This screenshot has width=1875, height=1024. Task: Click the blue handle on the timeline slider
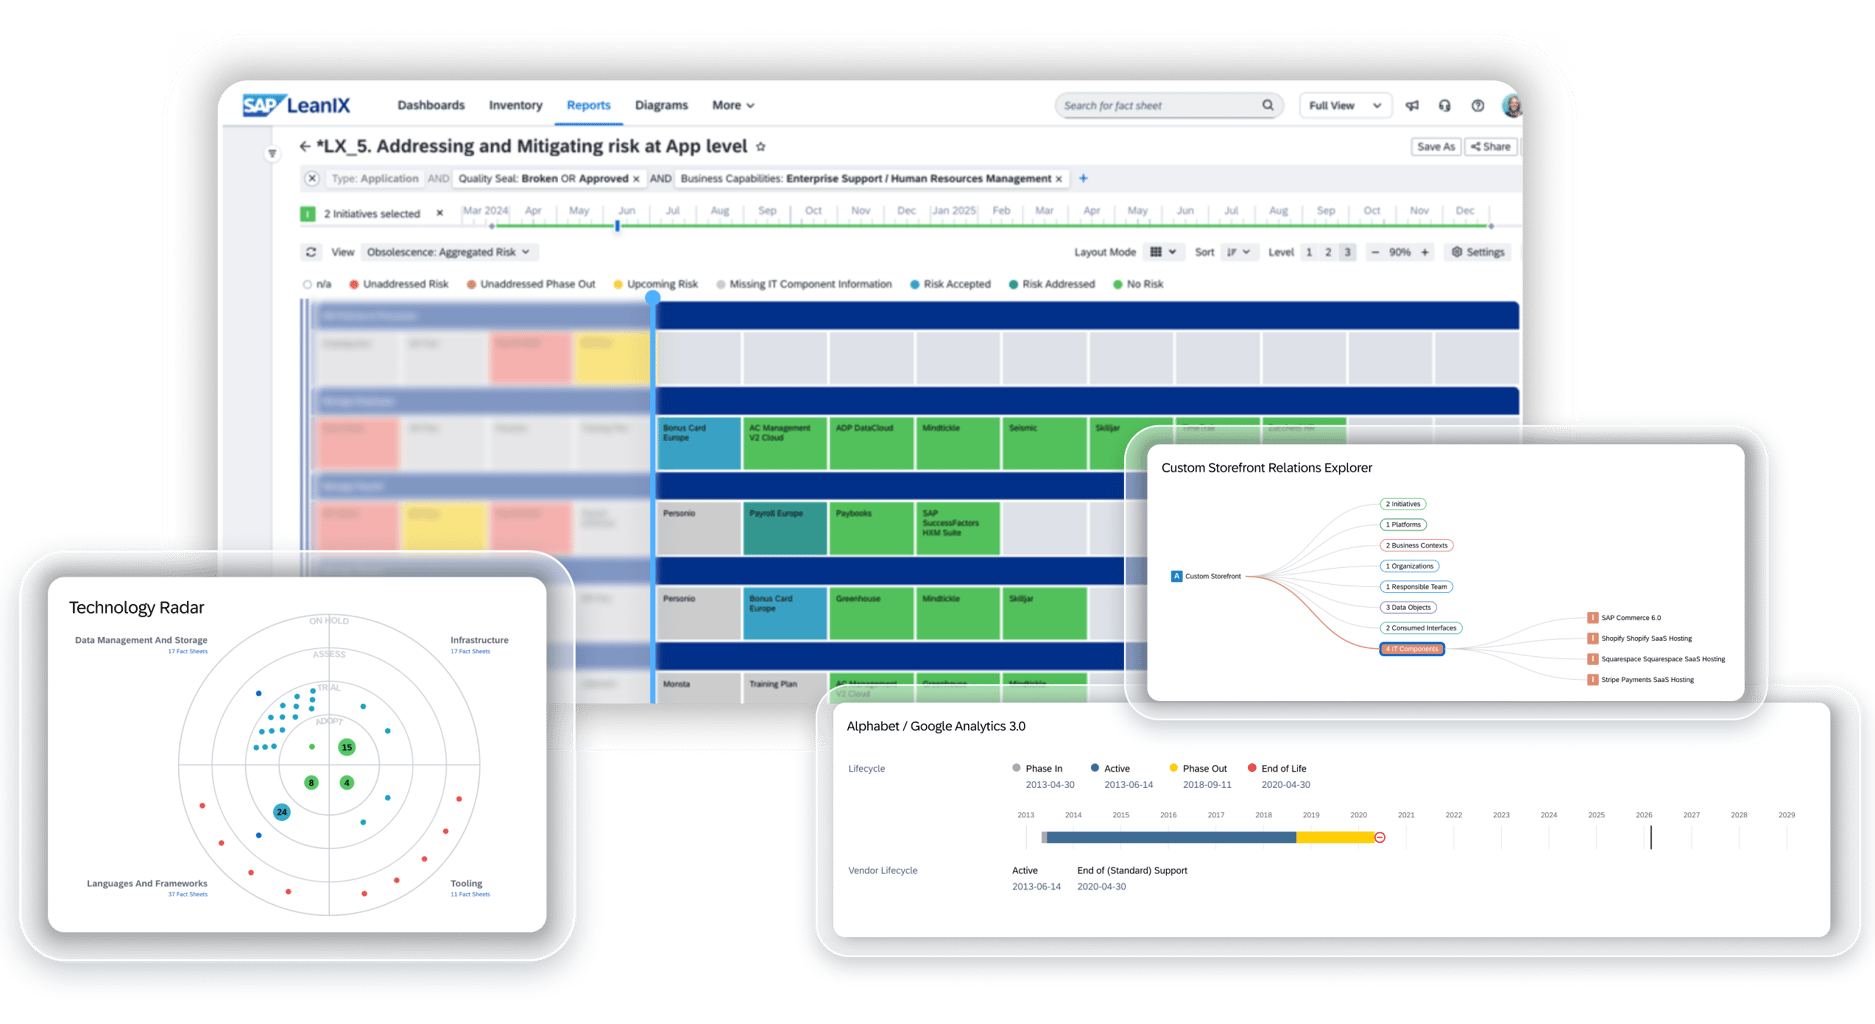coord(617,226)
